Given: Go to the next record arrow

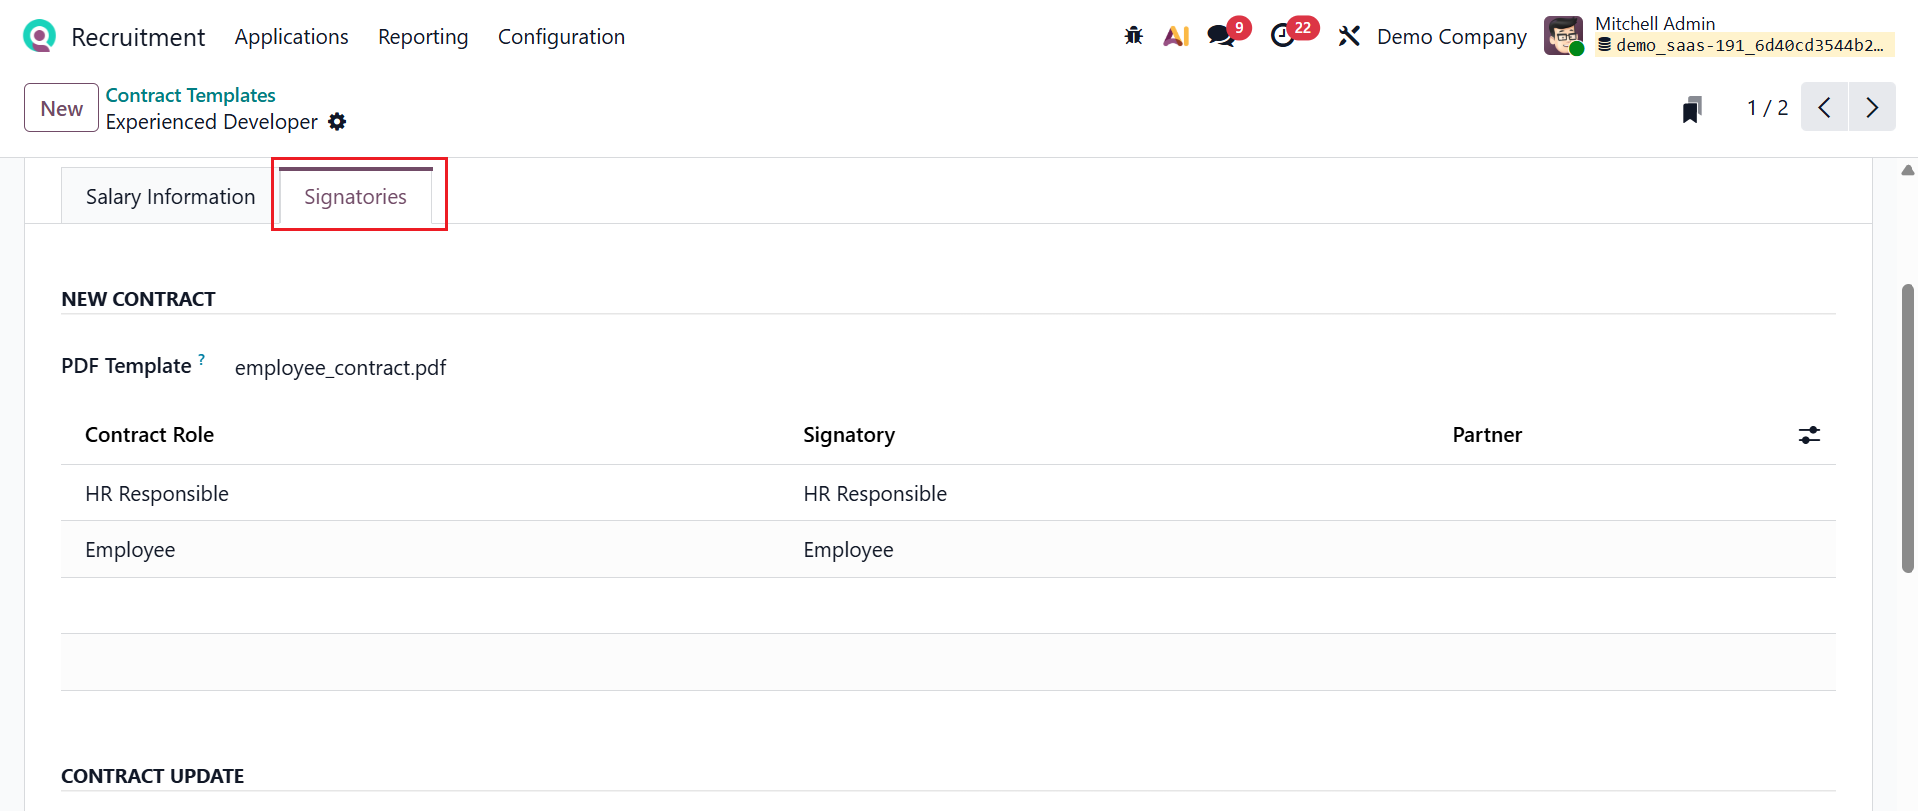Looking at the screenshot, I should point(1872,107).
